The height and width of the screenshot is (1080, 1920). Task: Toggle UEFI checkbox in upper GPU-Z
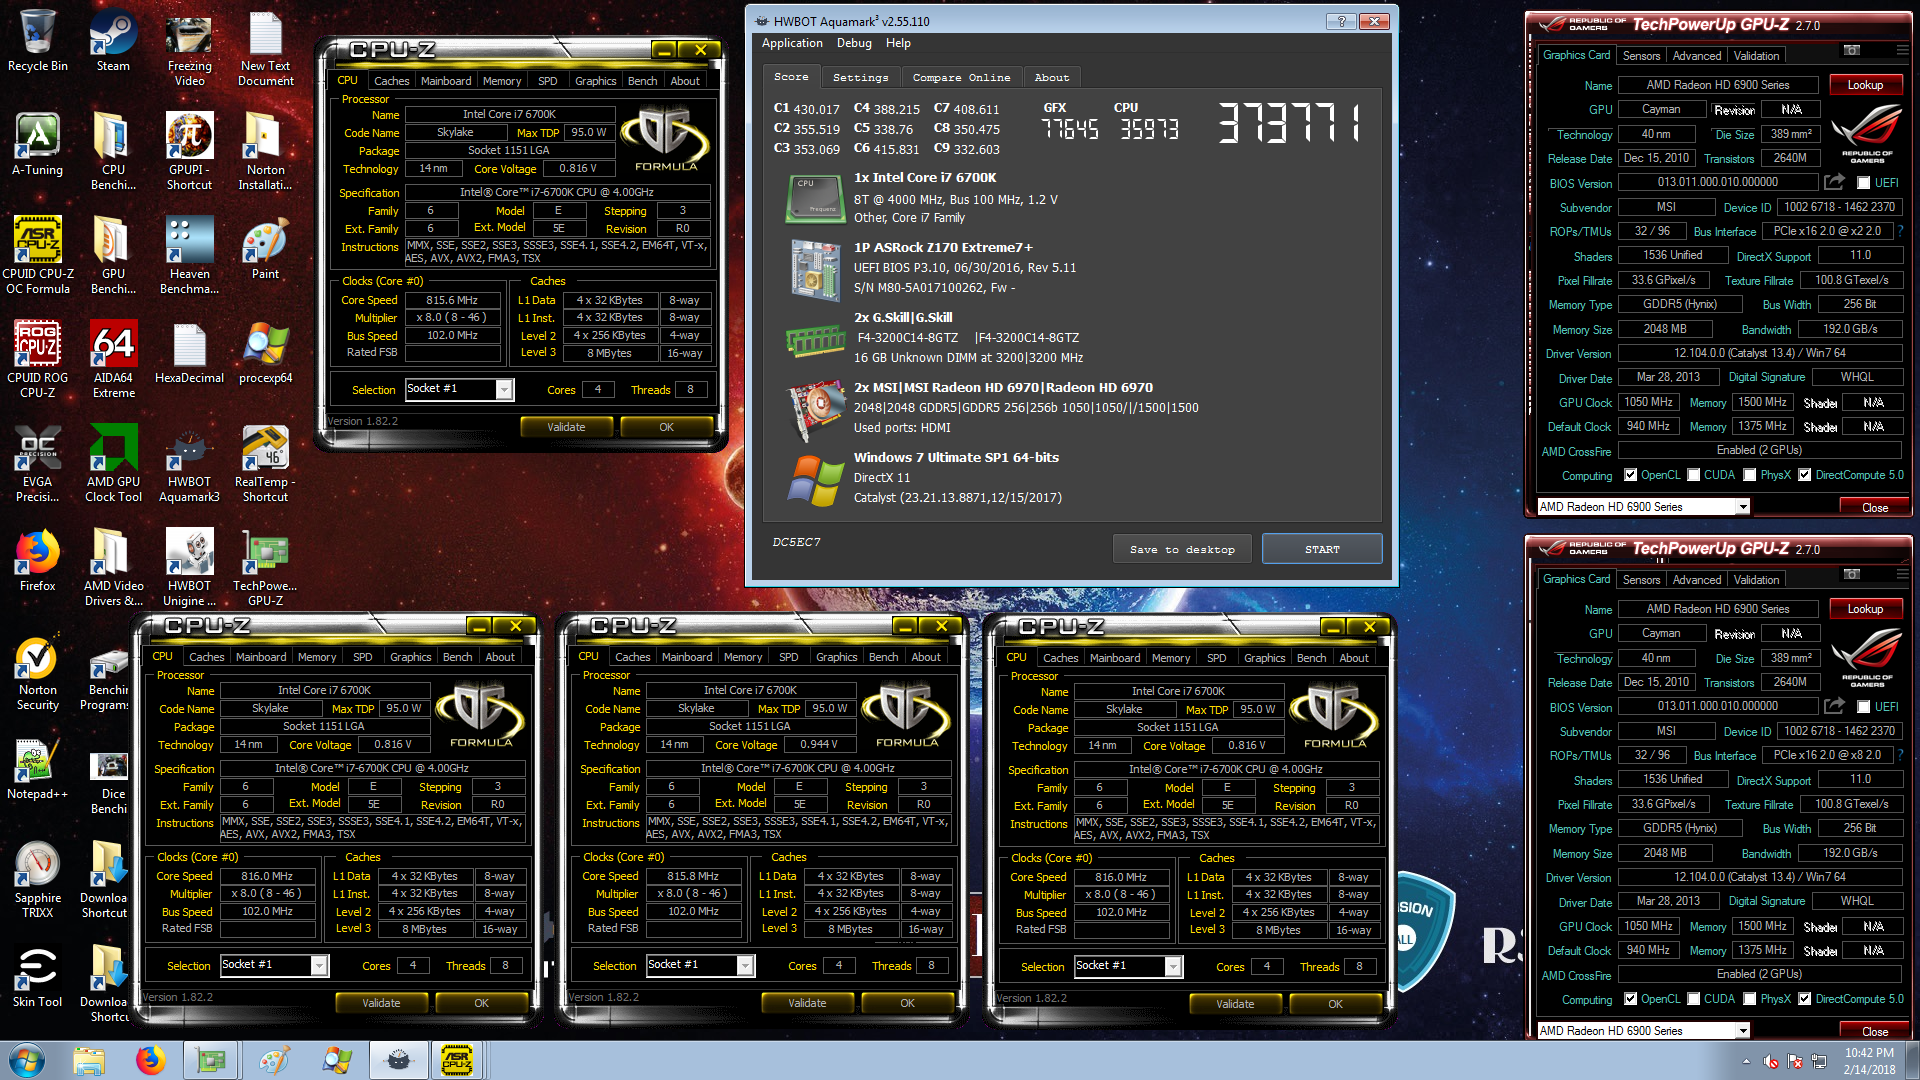(x=1863, y=183)
